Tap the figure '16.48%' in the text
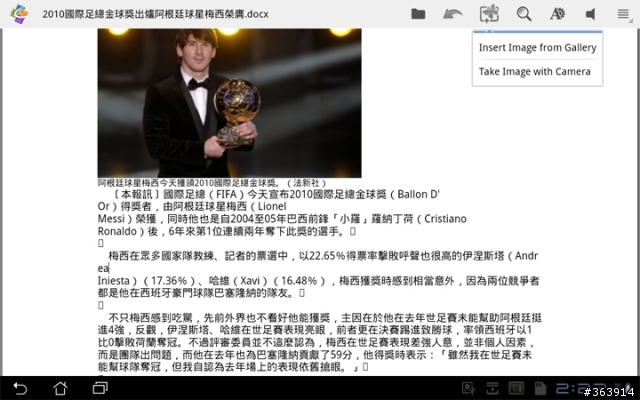Image resolution: width=640 pixels, height=400 pixels. [299, 281]
